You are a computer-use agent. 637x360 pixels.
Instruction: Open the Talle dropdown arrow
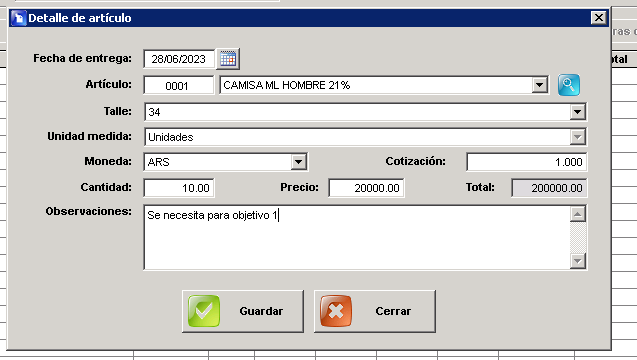[x=577, y=112]
